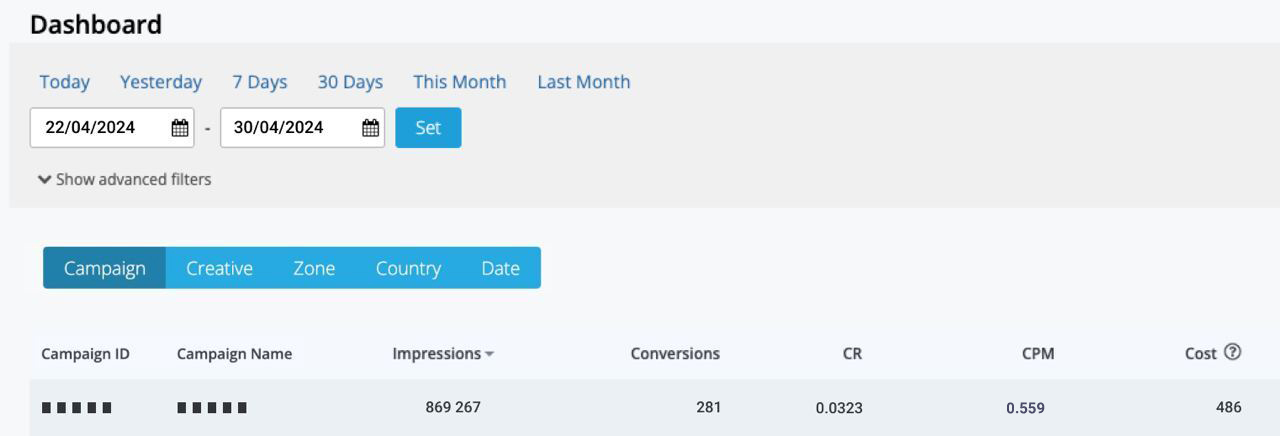Select the Last Month range

pyautogui.click(x=584, y=82)
